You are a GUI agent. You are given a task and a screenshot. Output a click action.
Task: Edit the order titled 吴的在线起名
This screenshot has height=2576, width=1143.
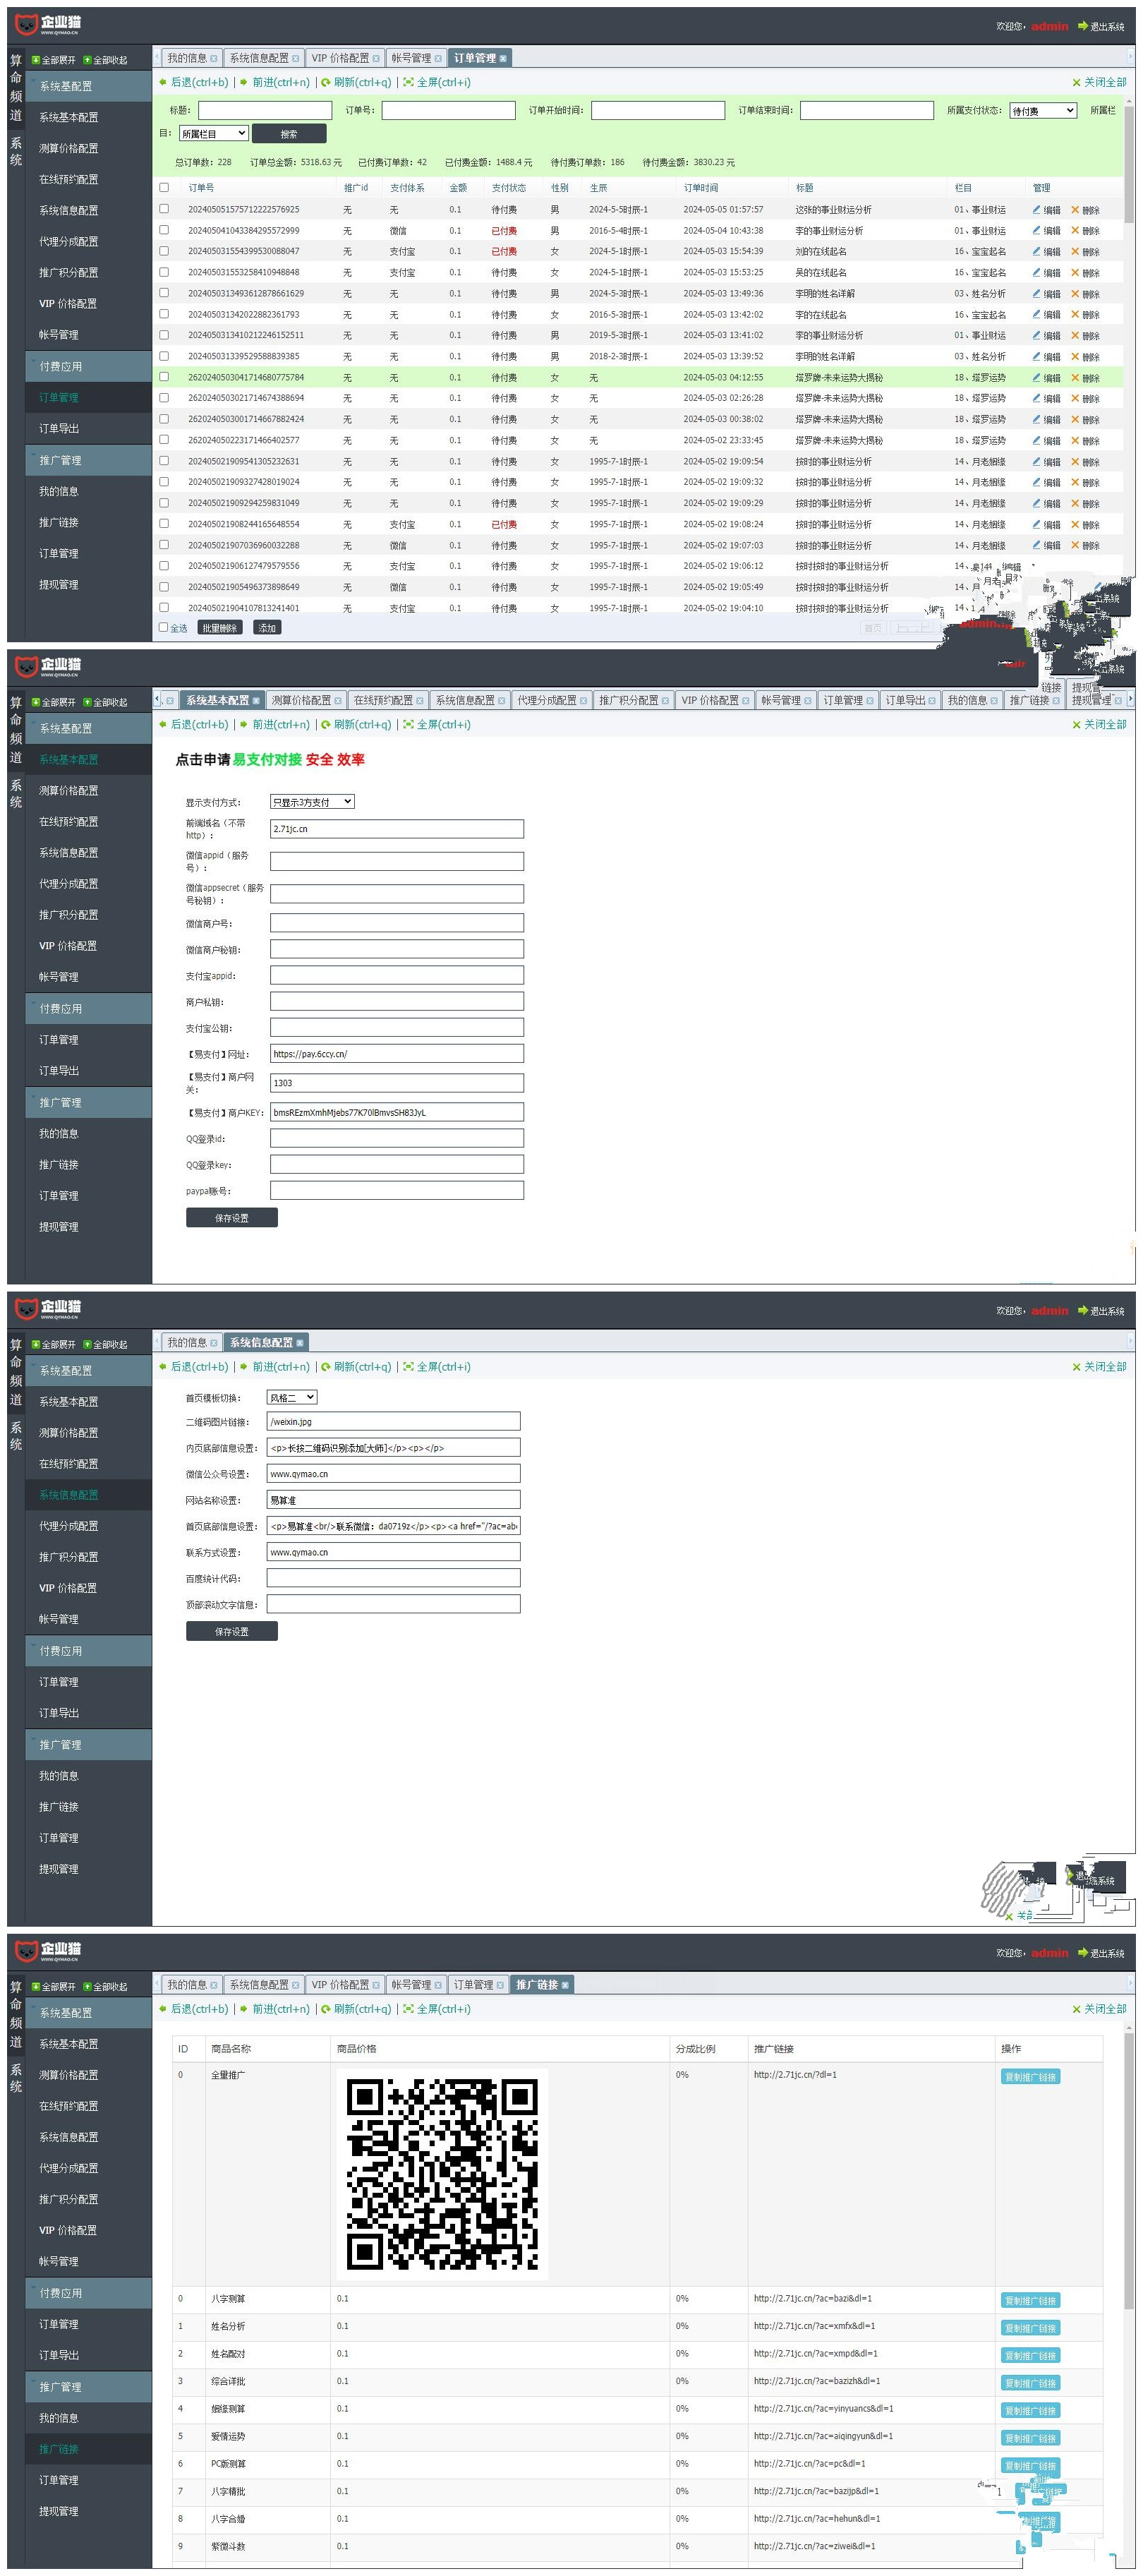1046,273
